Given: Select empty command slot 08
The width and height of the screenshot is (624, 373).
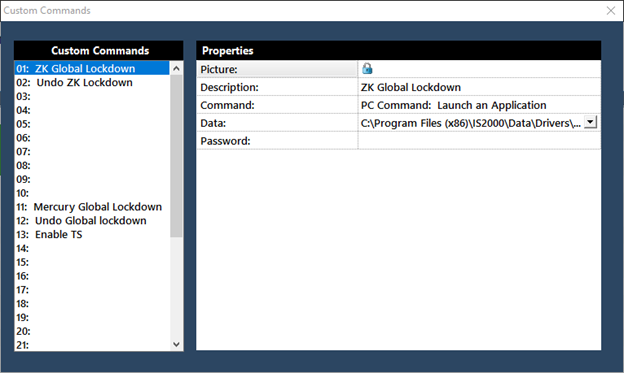Looking at the screenshot, I should click(92, 165).
